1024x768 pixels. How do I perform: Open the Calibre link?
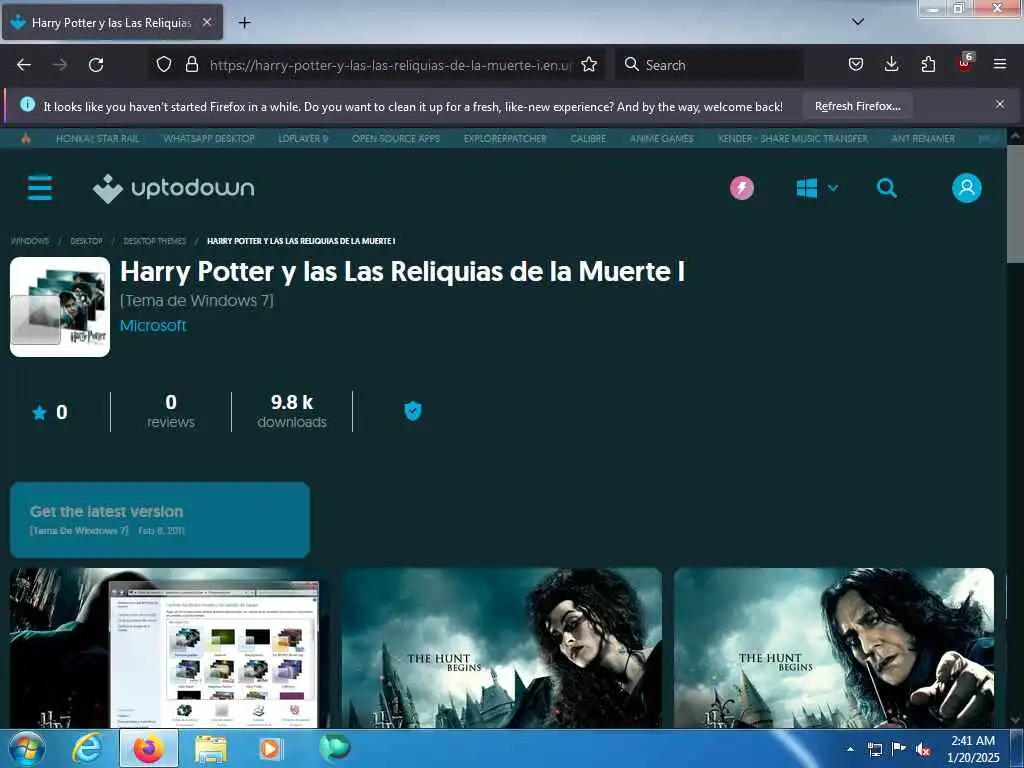click(588, 138)
